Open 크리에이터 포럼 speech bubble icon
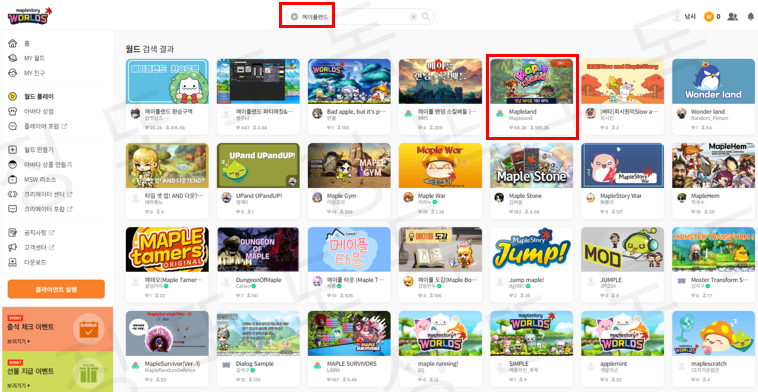The width and height of the screenshot is (758, 392). click(x=13, y=209)
